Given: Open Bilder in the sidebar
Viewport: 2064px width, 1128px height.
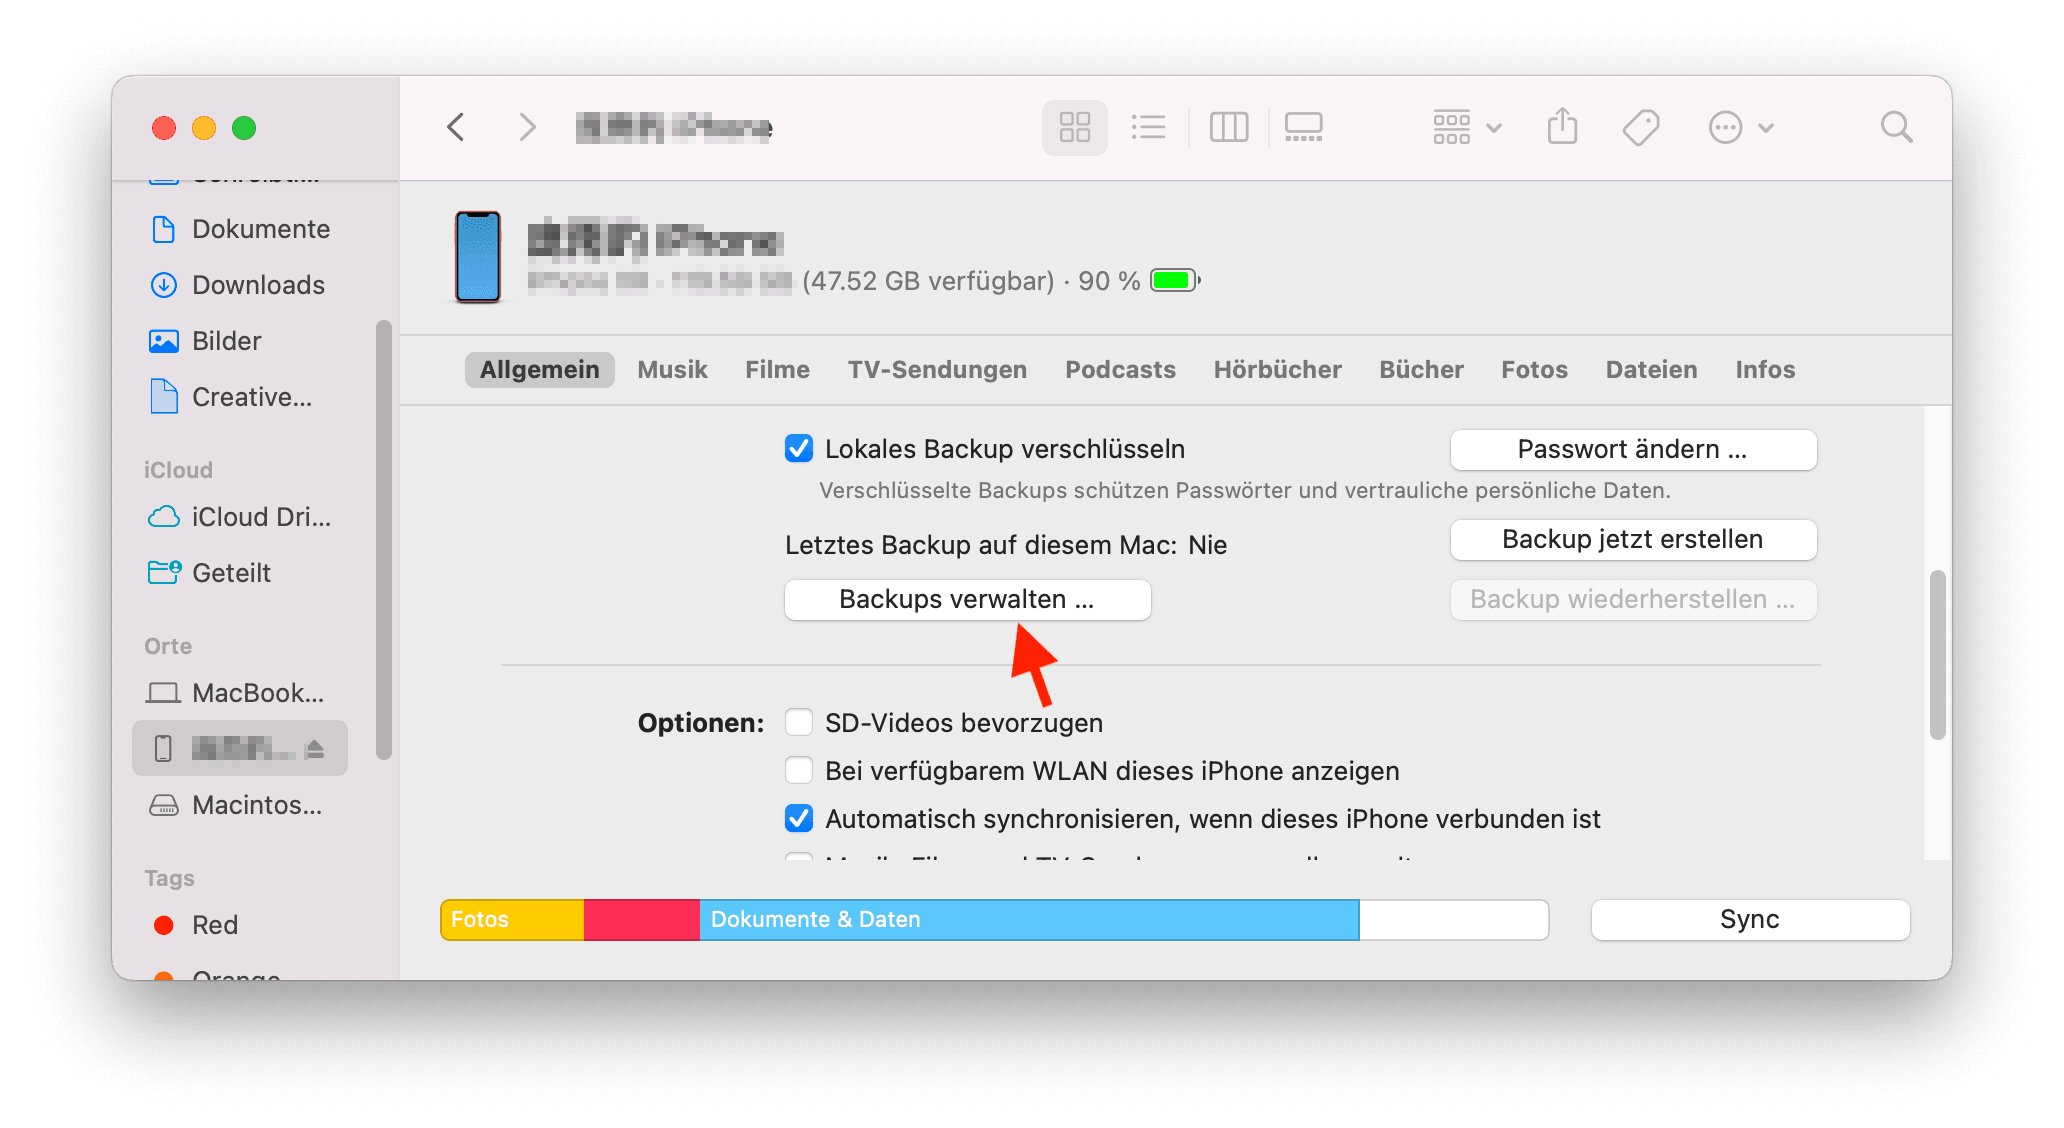Looking at the screenshot, I should 240,341.
